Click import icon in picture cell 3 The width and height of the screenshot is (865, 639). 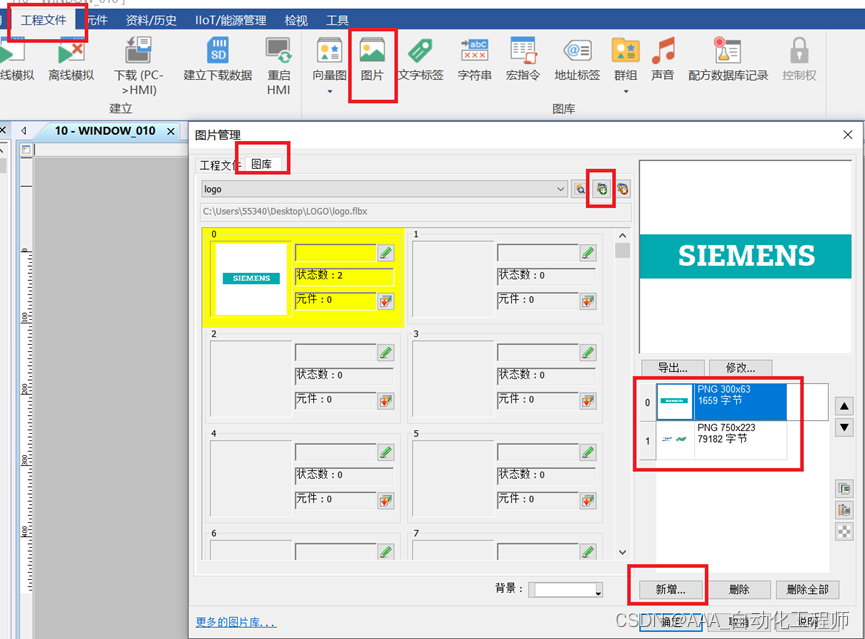point(588,401)
